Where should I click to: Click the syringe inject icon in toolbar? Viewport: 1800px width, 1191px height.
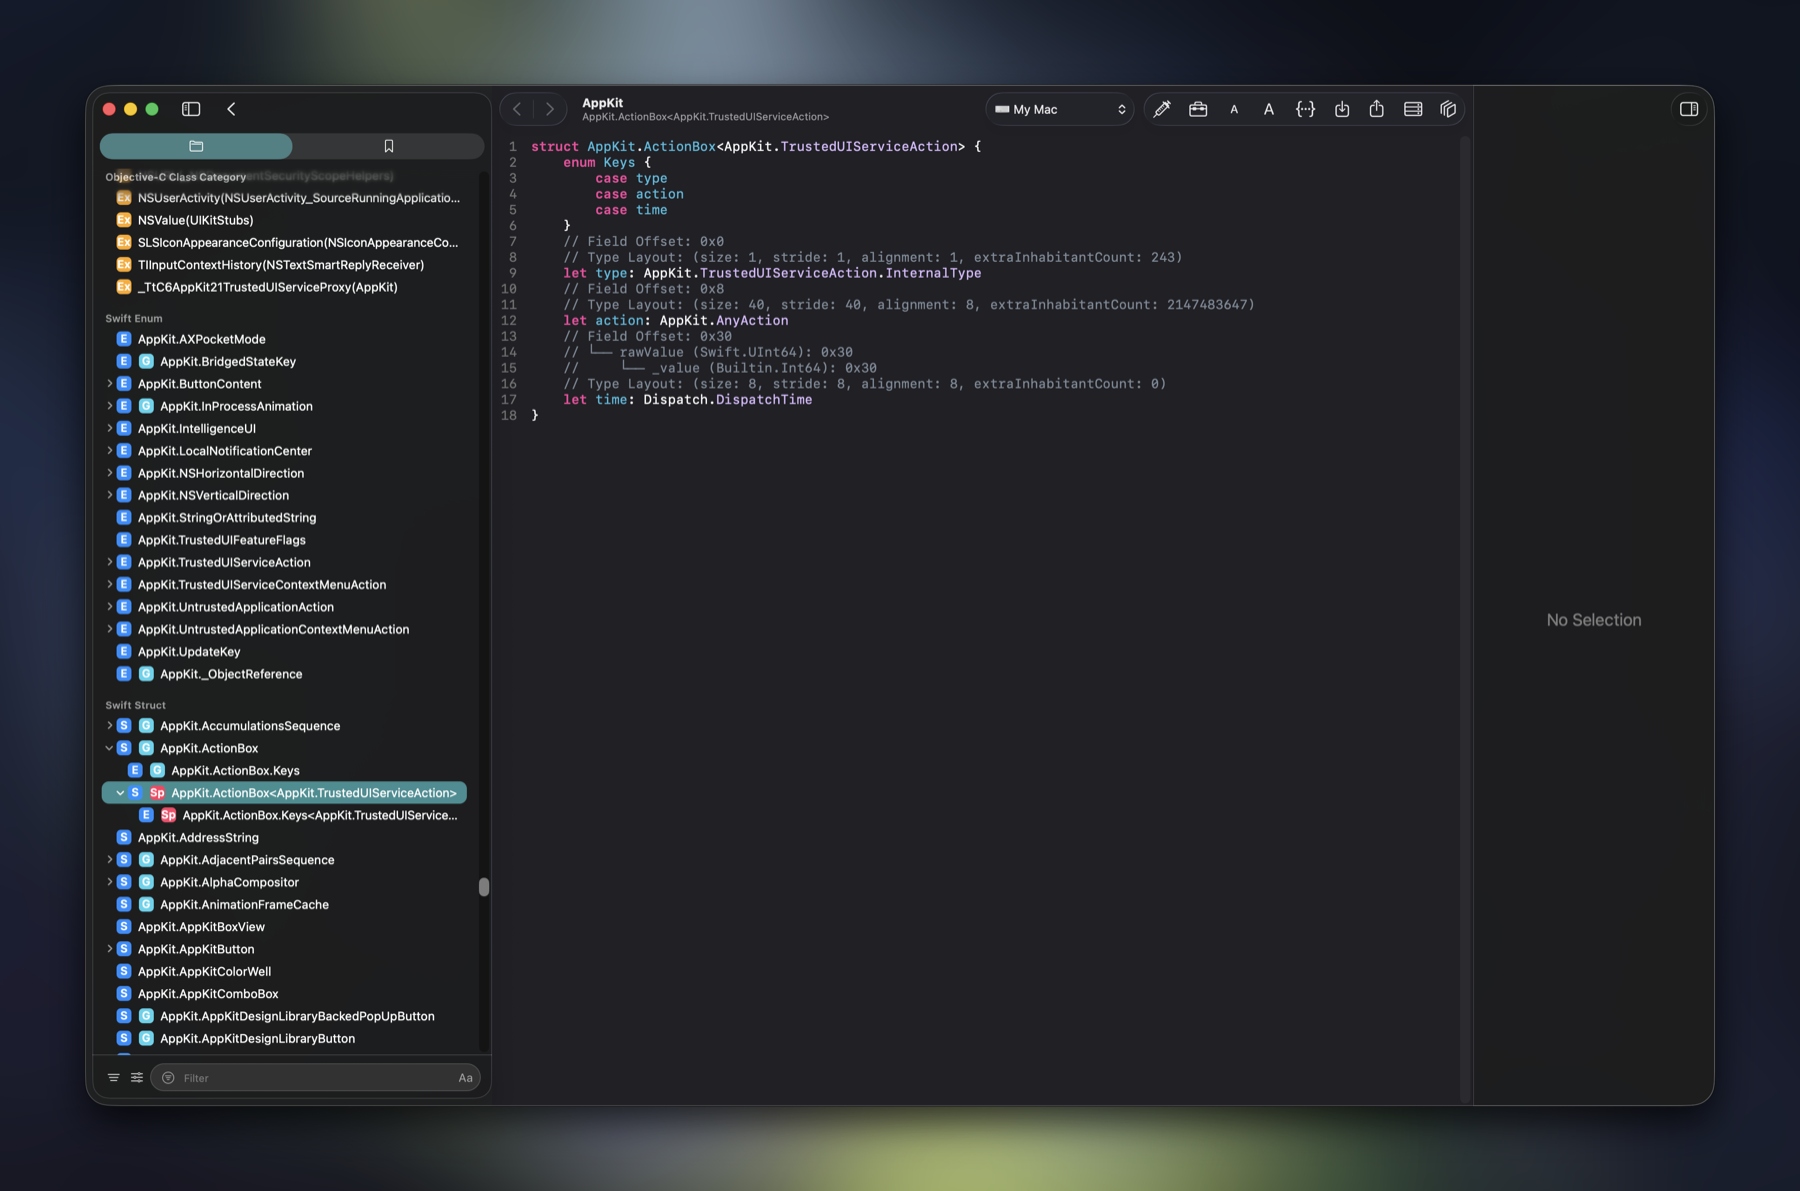(1161, 109)
